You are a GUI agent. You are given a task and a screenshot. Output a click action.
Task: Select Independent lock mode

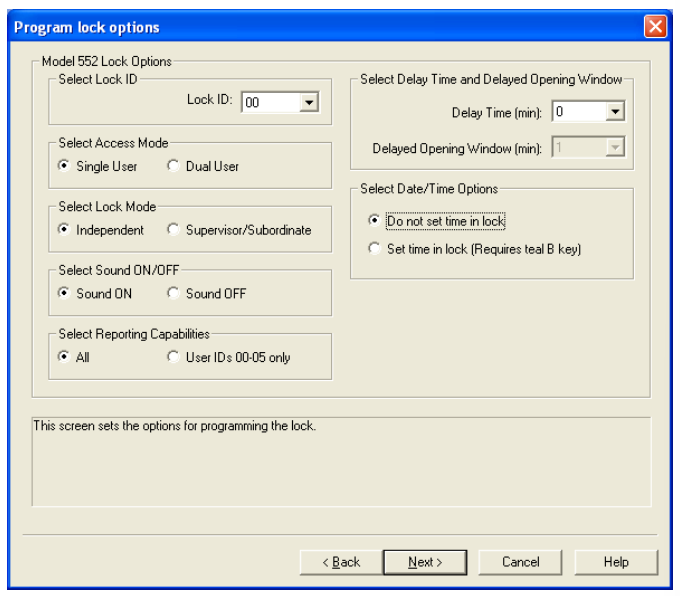click(65, 230)
